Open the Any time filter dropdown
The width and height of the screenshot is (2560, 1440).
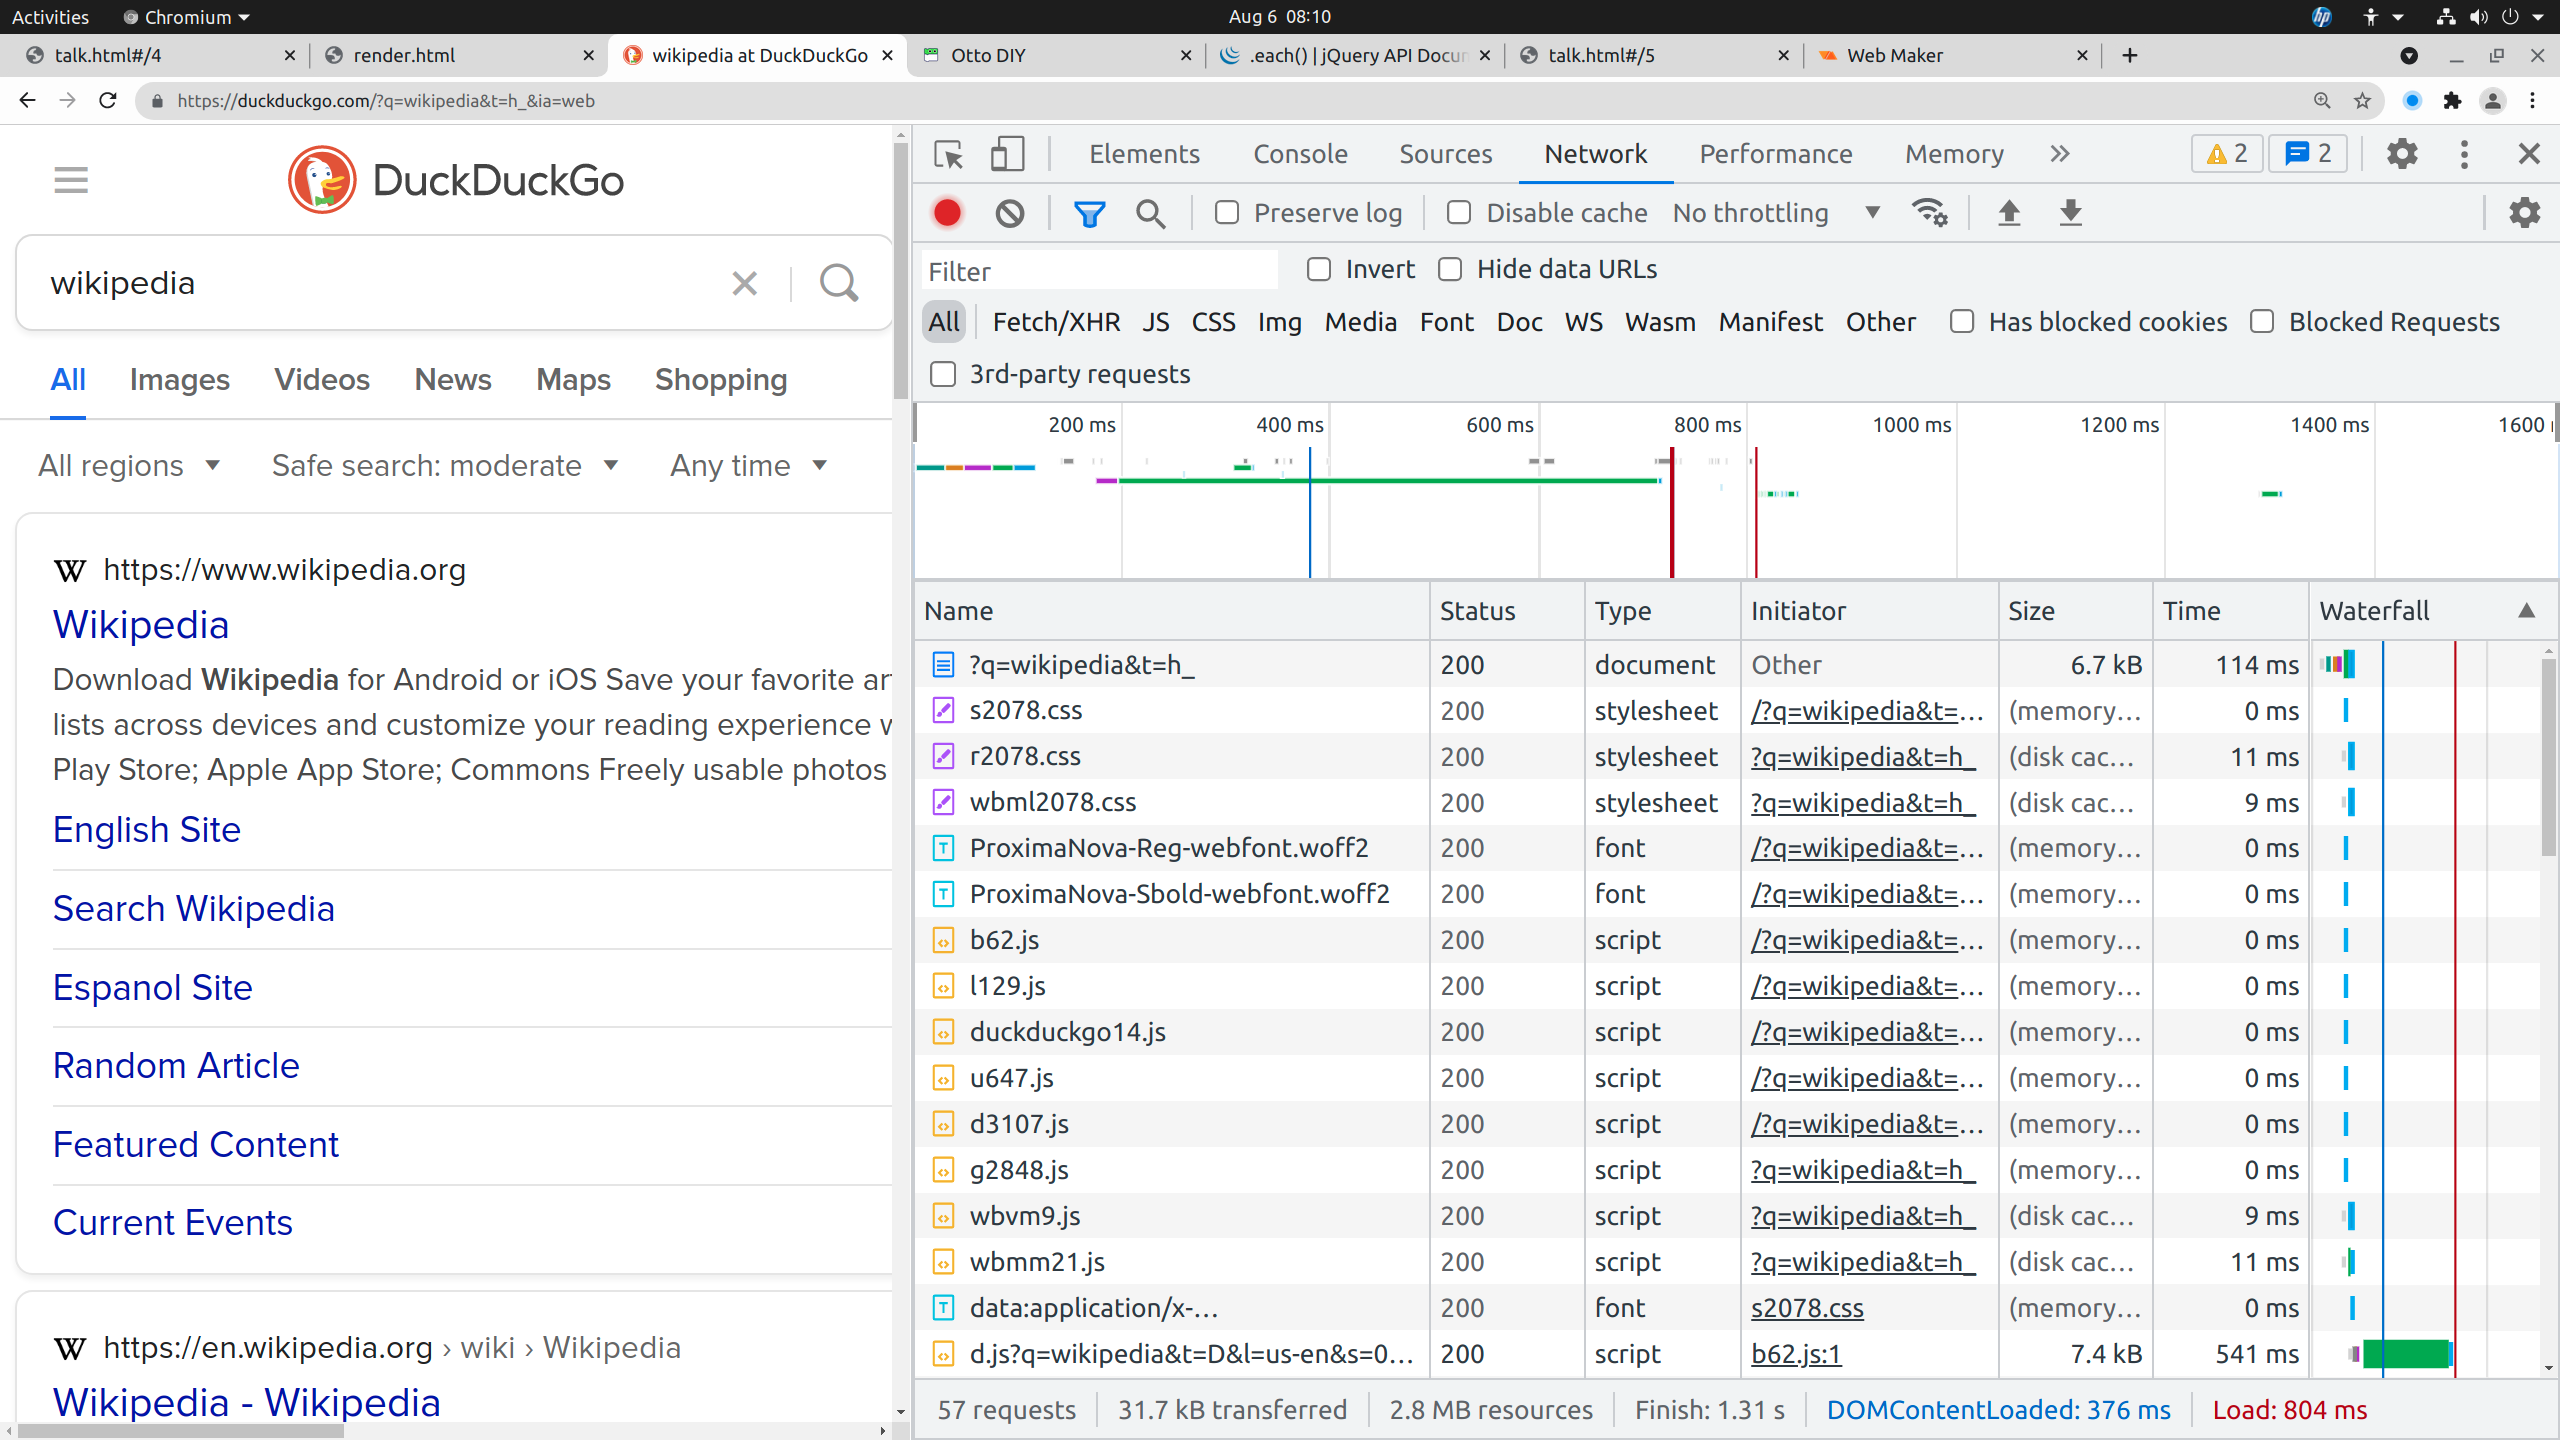pos(749,466)
